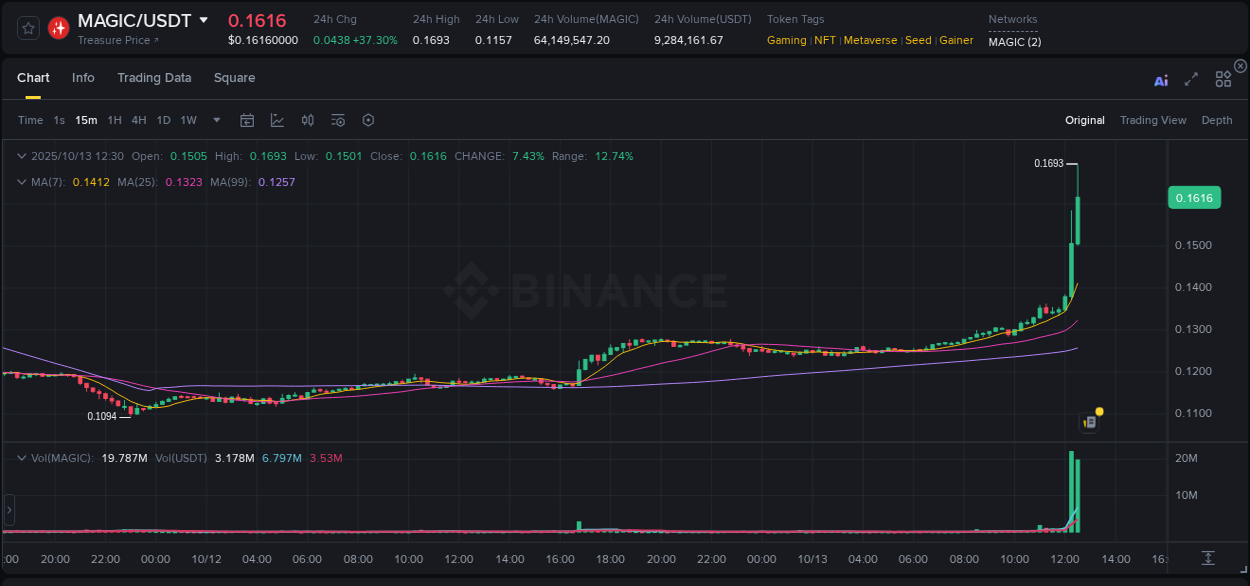Image resolution: width=1250 pixels, height=586 pixels.
Task: Open the Trading View chart tab
Action: 1153,120
